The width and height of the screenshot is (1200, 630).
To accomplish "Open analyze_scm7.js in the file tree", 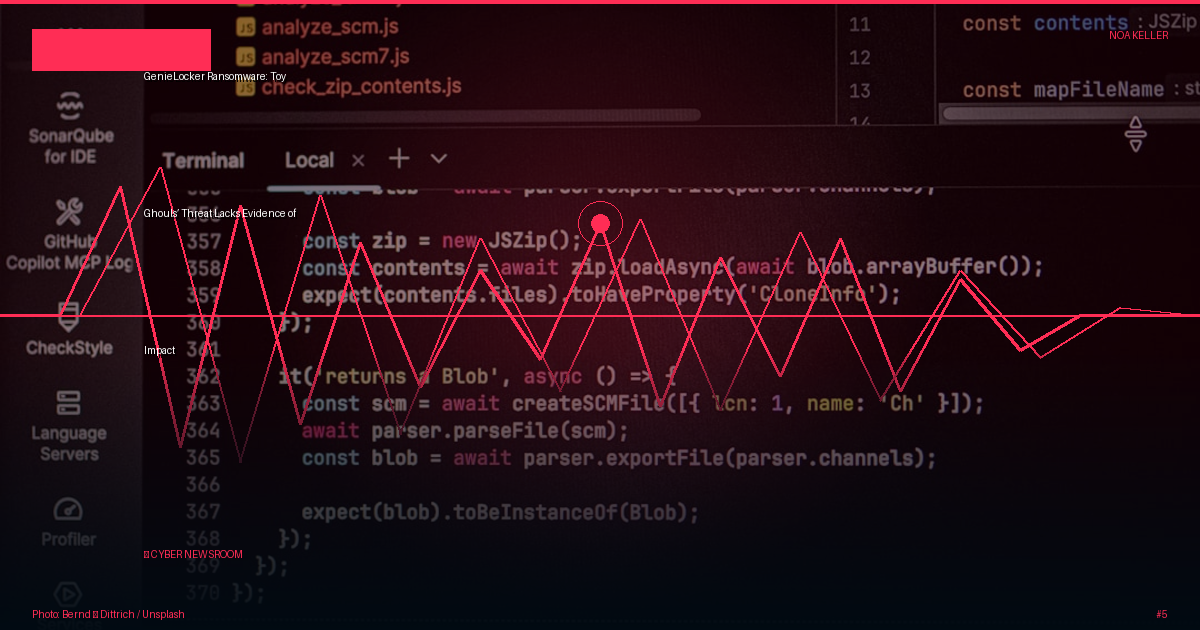I will click(335, 57).
